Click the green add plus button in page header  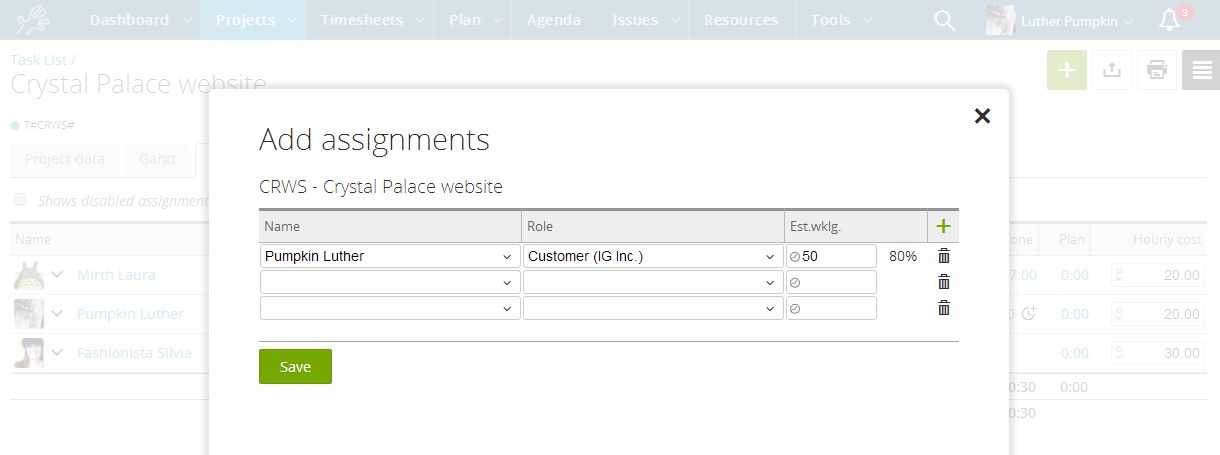click(1067, 70)
